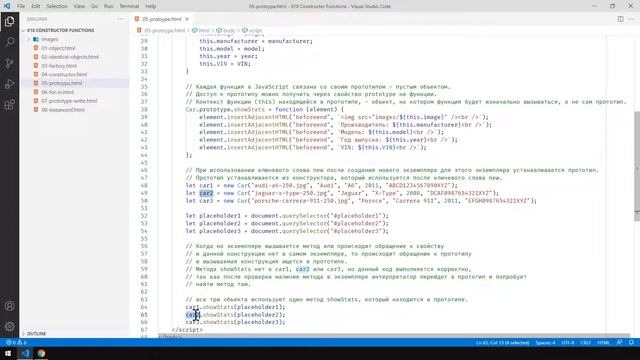Expand the OUTLINE section

coord(36,333)
